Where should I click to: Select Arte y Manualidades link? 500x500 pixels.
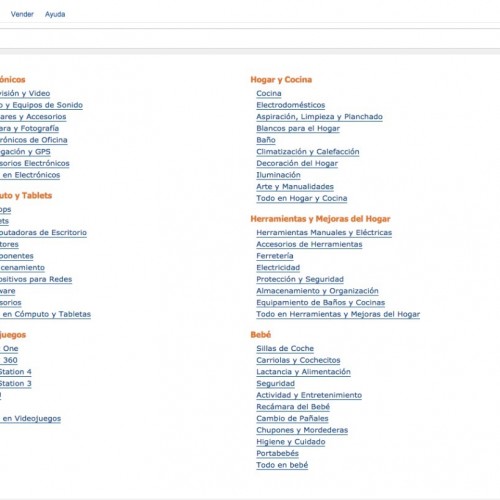[x=295, y=187]
